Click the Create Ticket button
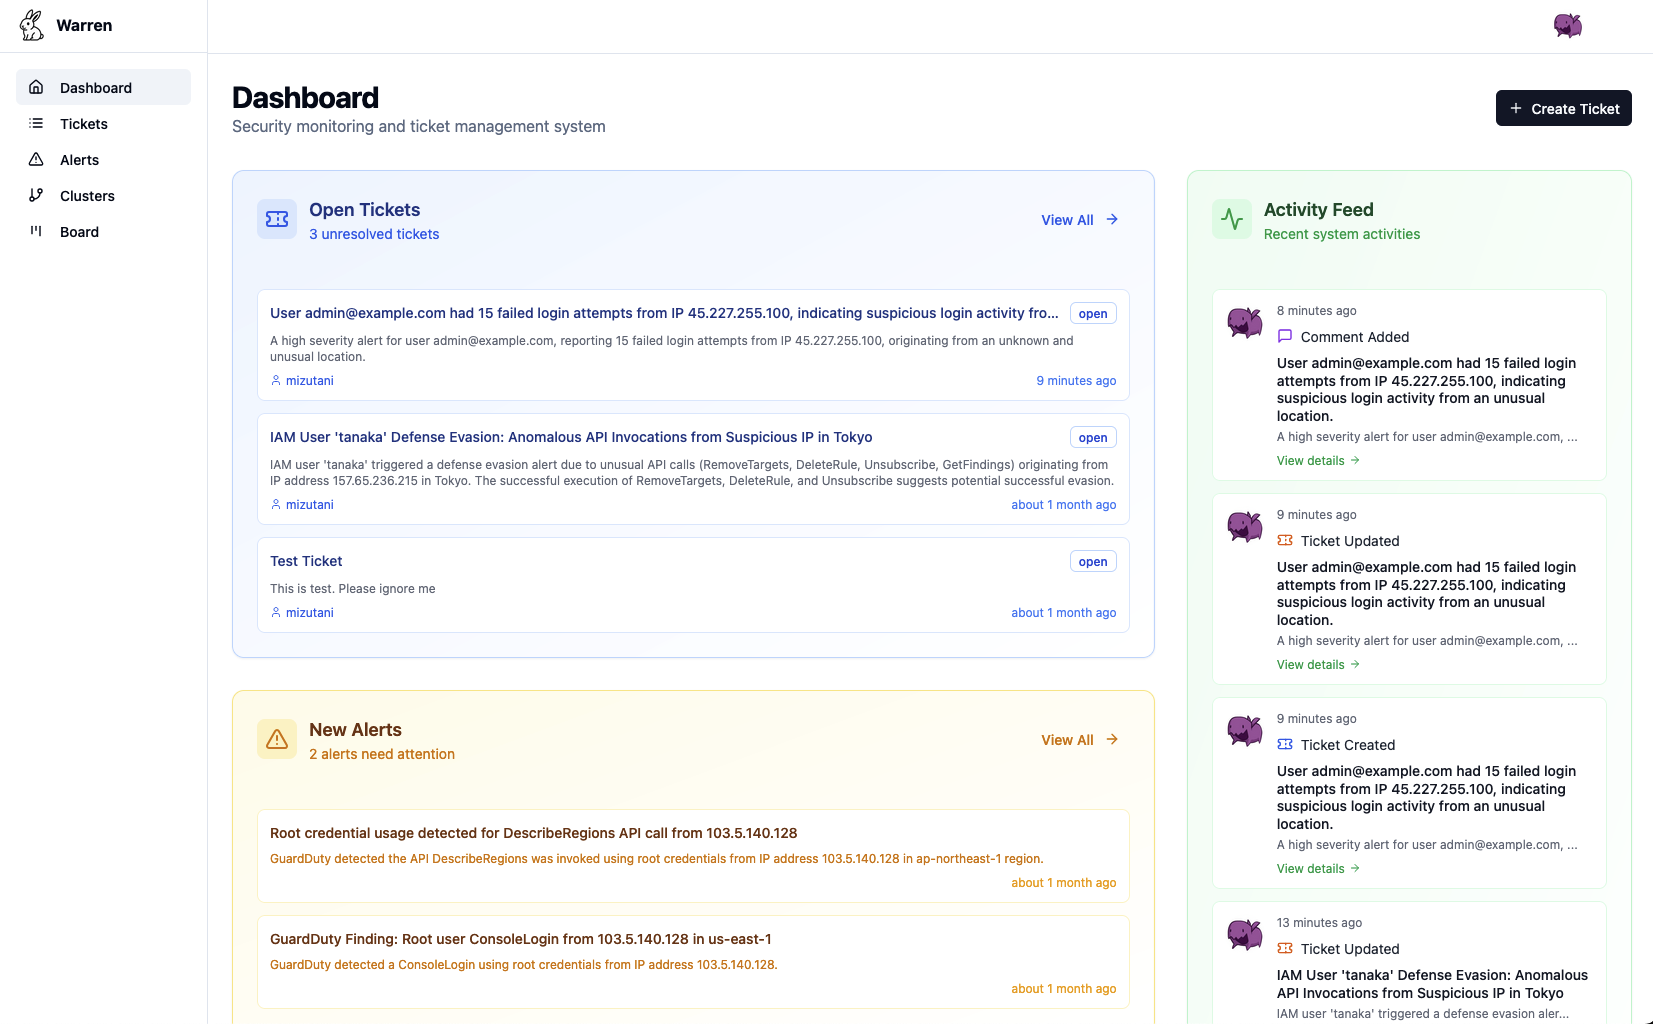This screenshot has width=1653, height=1024. tap(1563, 108)
